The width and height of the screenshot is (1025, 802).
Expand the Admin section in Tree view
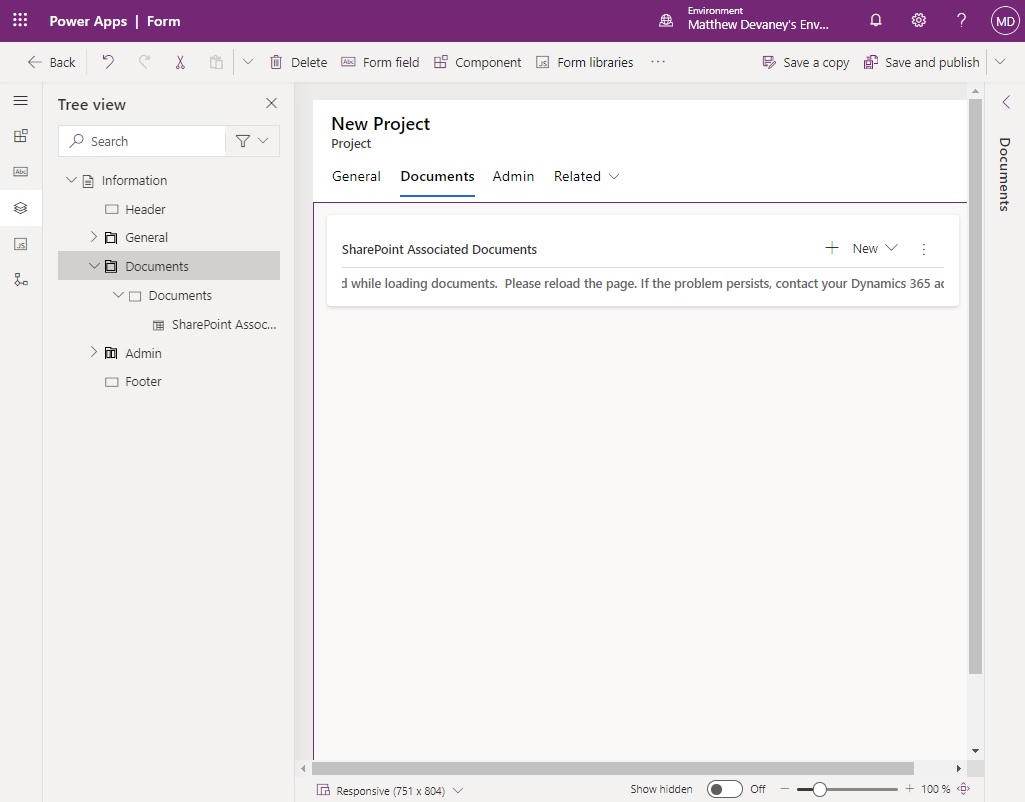coord(93,352)
